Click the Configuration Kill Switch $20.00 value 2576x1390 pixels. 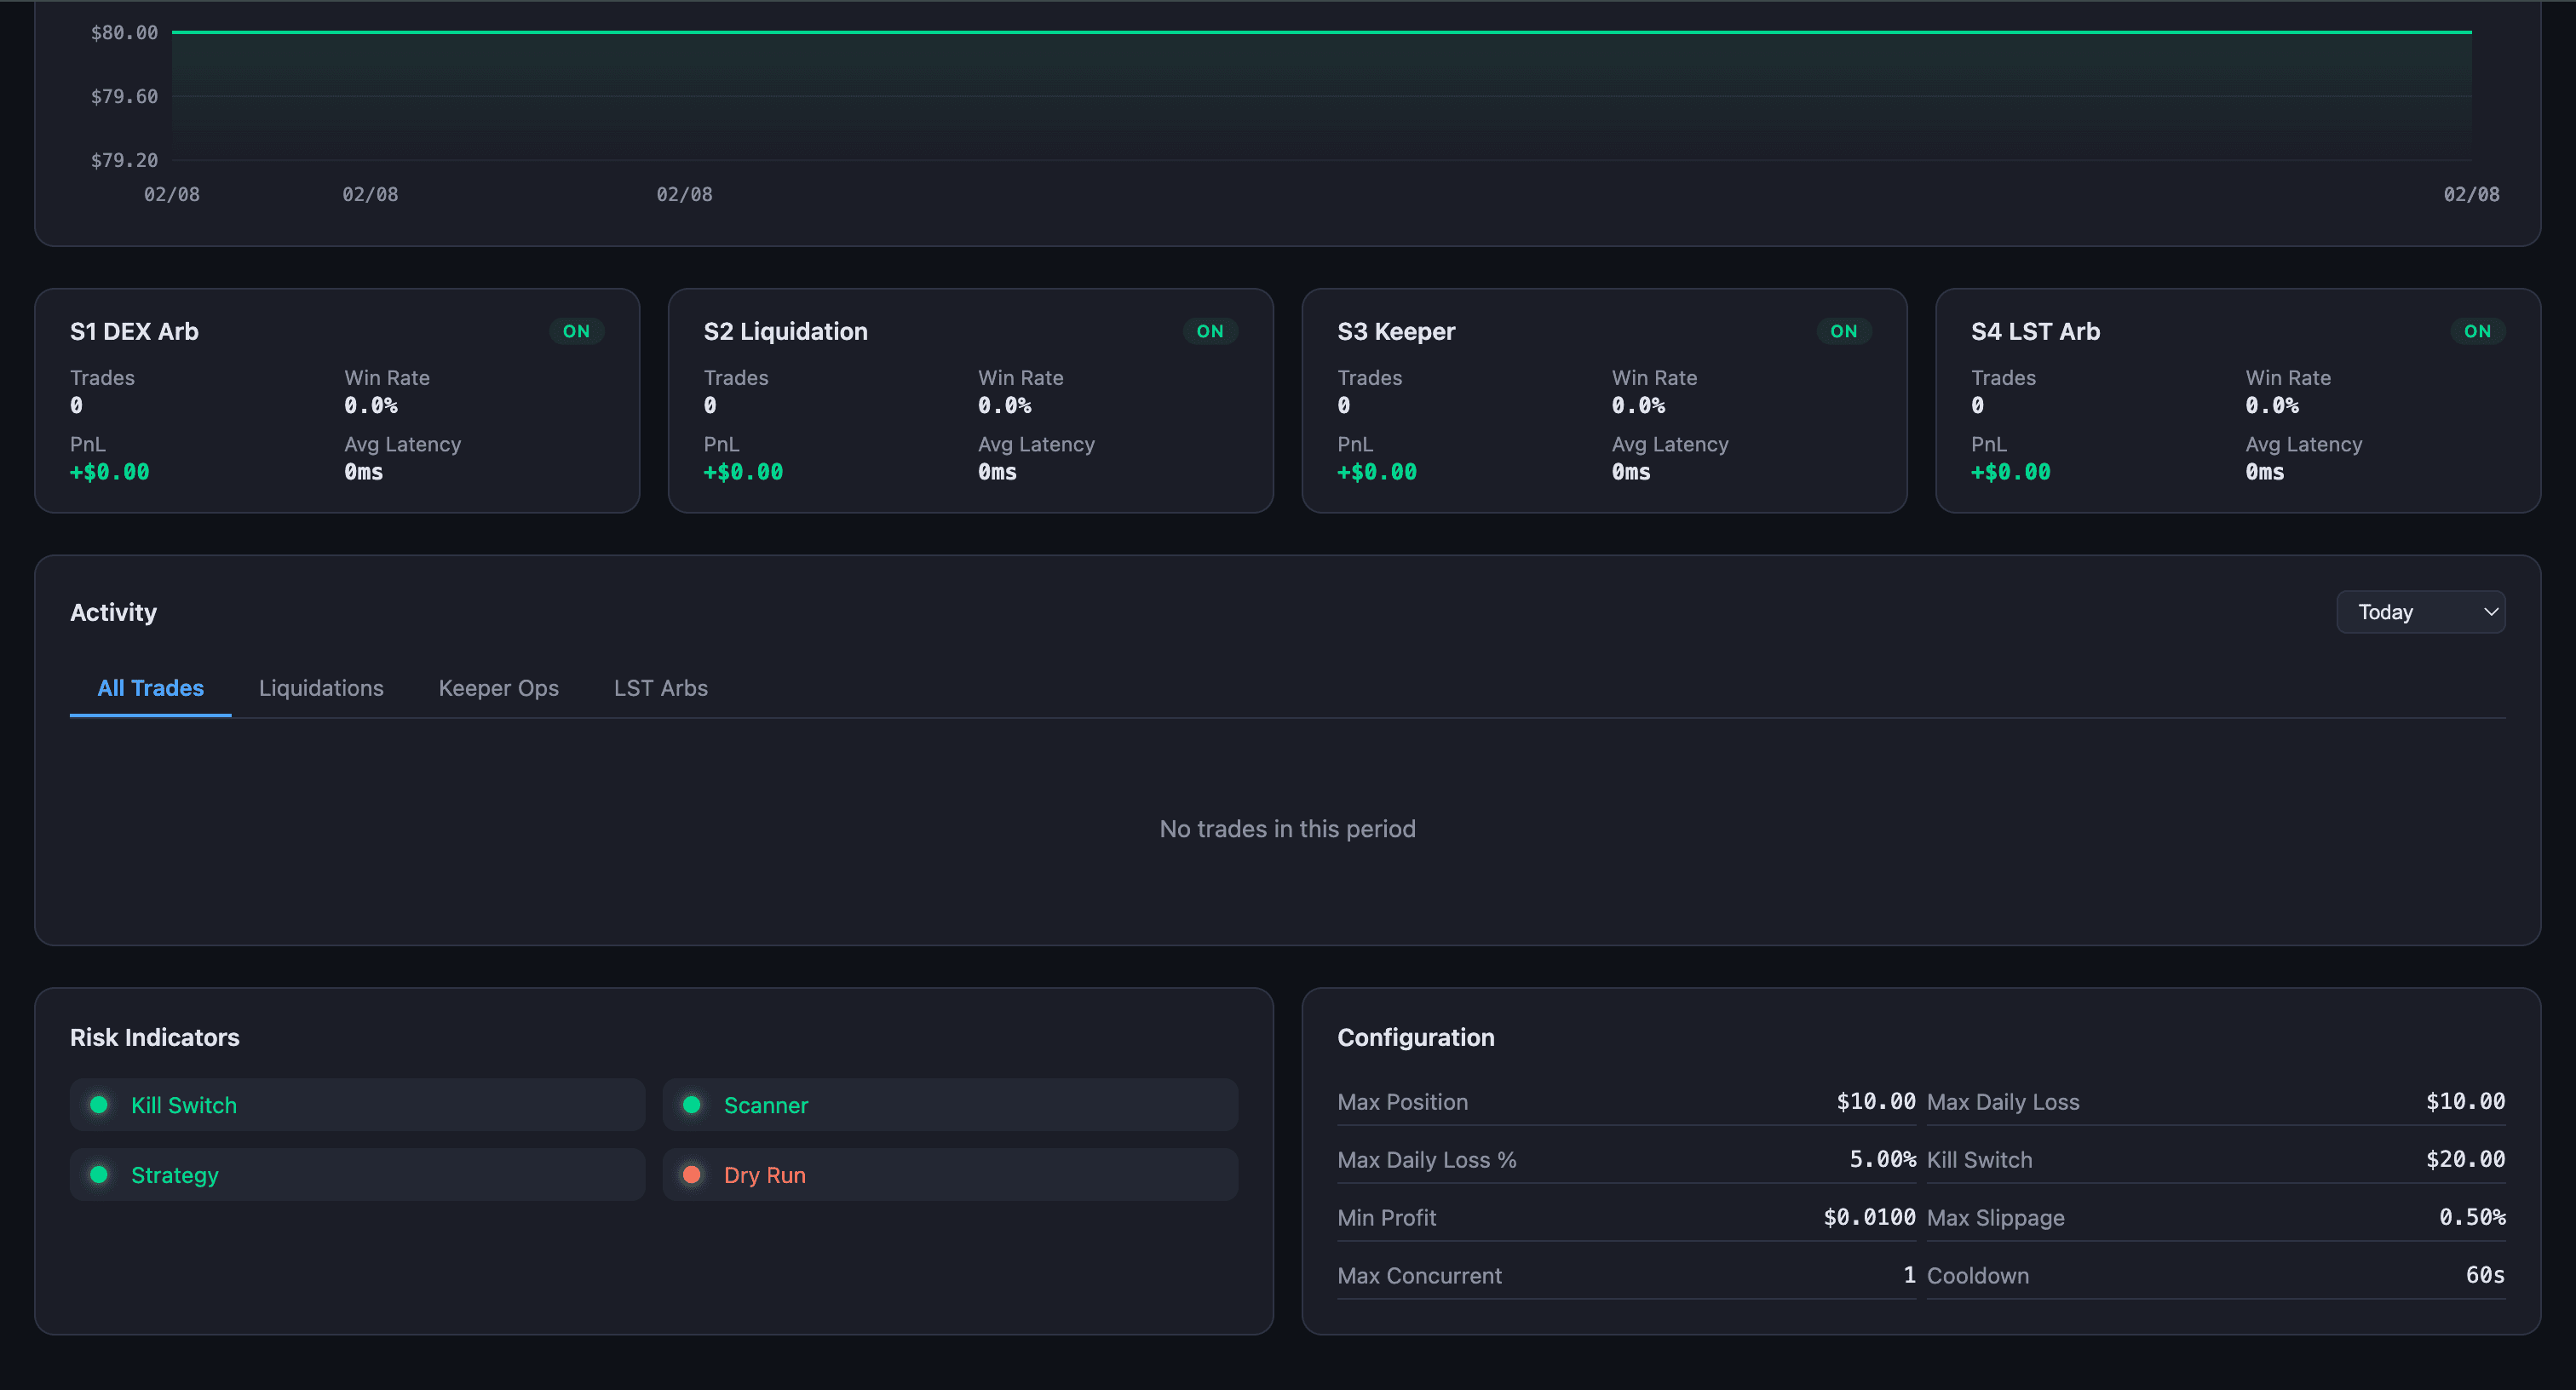(2465, 1159)
